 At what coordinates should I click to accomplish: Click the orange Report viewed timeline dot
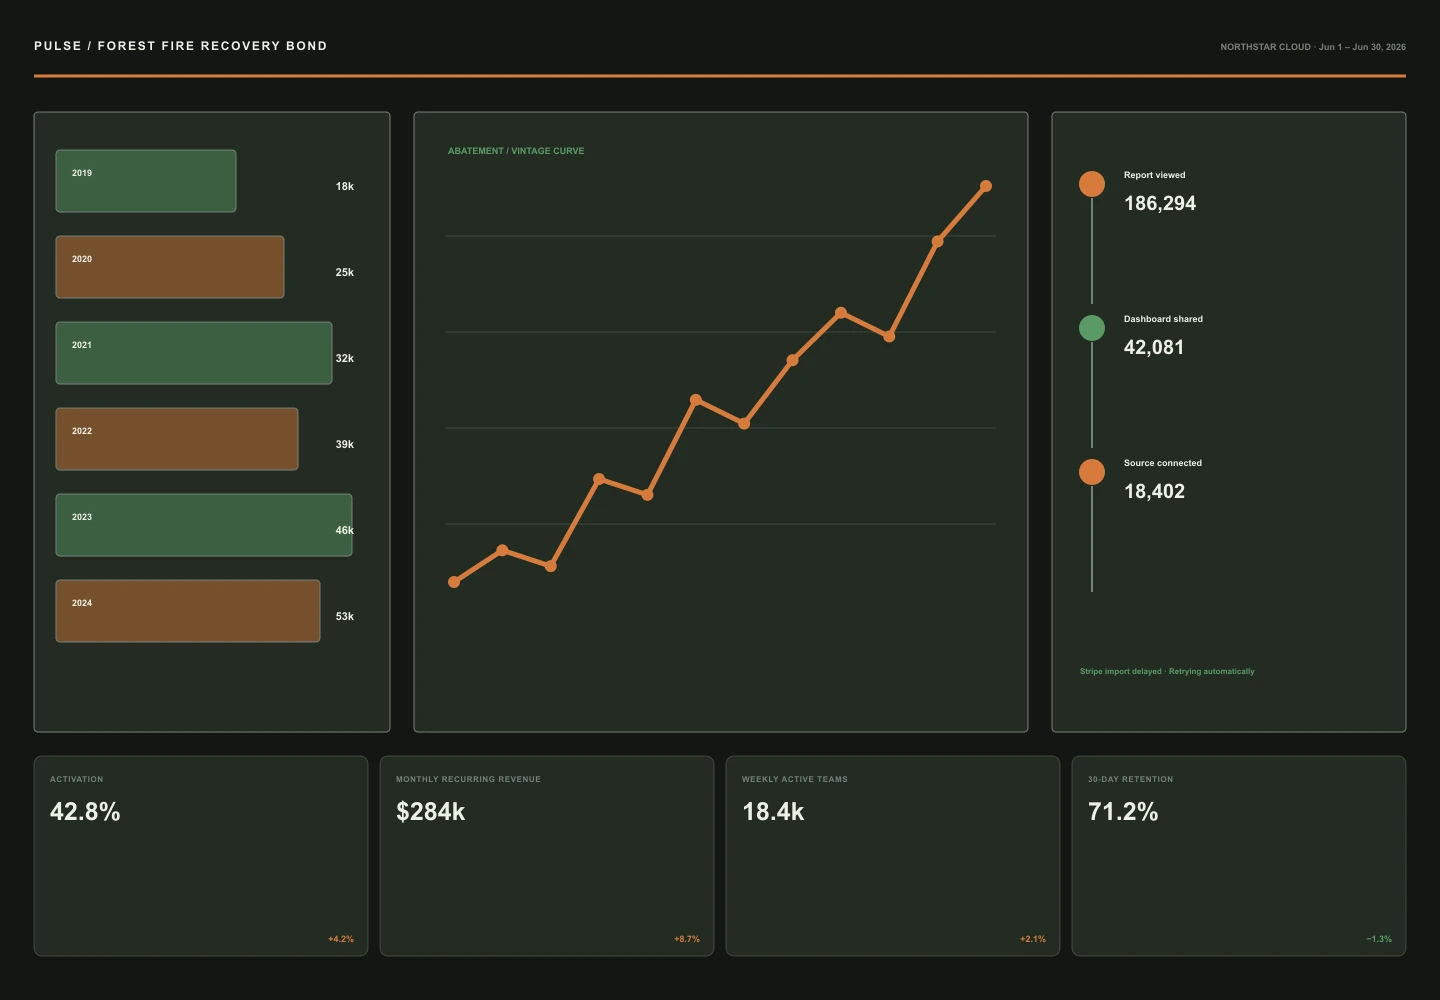pos(1092,184)
